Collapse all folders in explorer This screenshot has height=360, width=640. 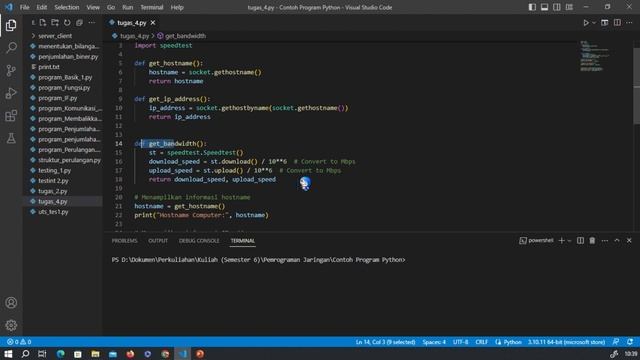[79, 23]
